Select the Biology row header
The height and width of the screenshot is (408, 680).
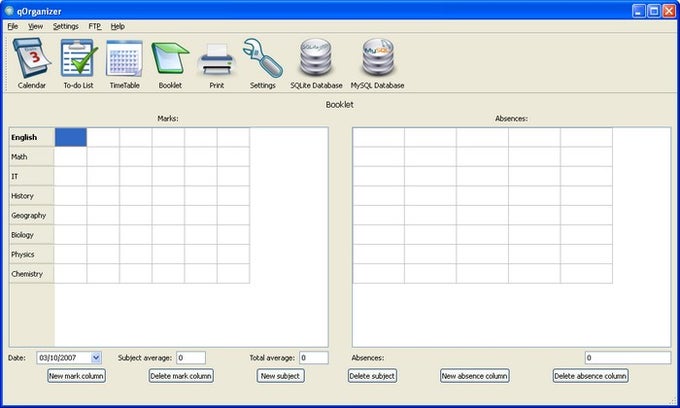(x=32, y=235)
